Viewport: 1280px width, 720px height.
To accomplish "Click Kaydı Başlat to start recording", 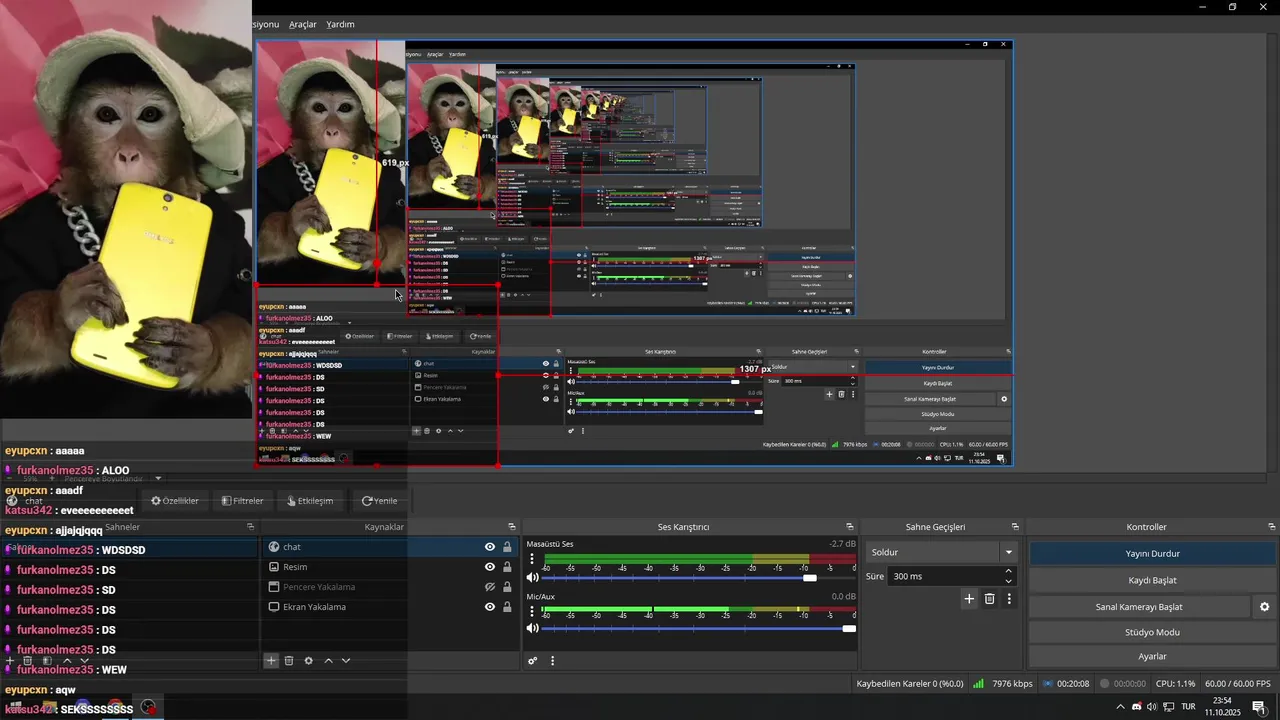I will click(1152, 580).
